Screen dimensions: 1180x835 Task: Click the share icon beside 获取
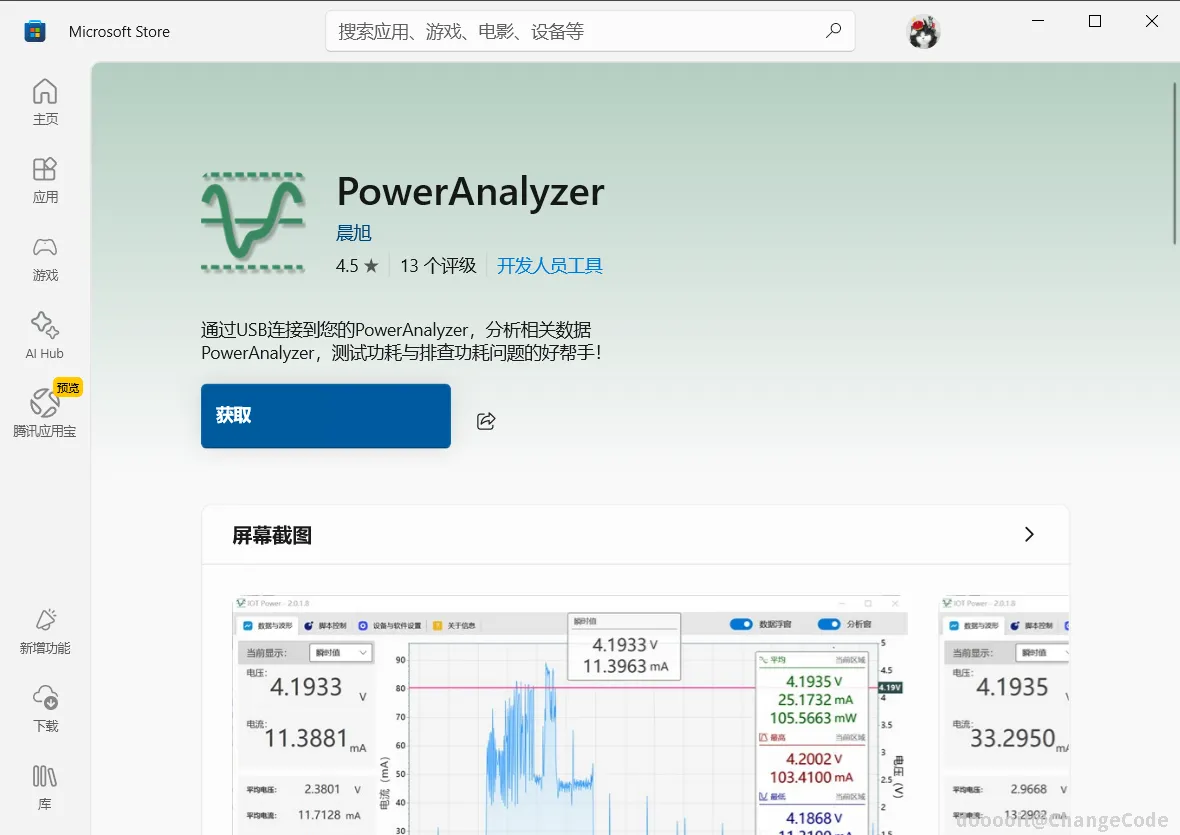click(x=486, y=421)
